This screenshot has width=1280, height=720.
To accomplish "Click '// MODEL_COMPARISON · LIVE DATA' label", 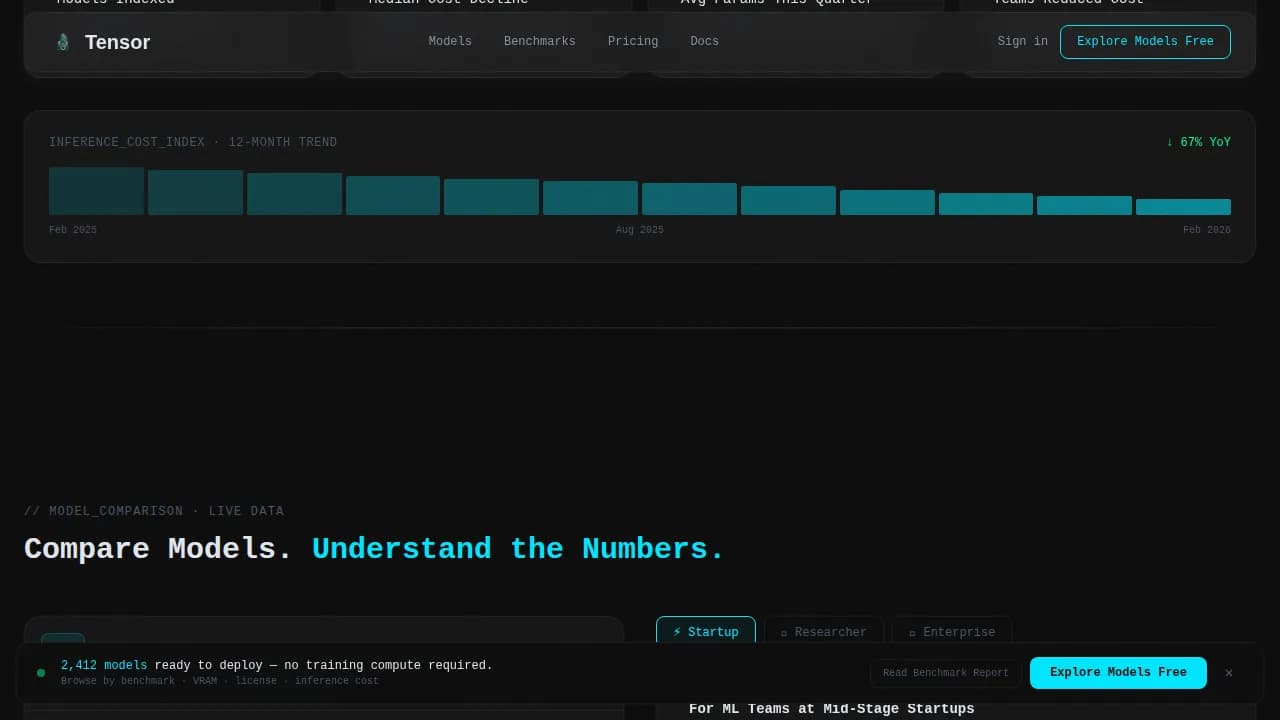I will pos(154,511).
